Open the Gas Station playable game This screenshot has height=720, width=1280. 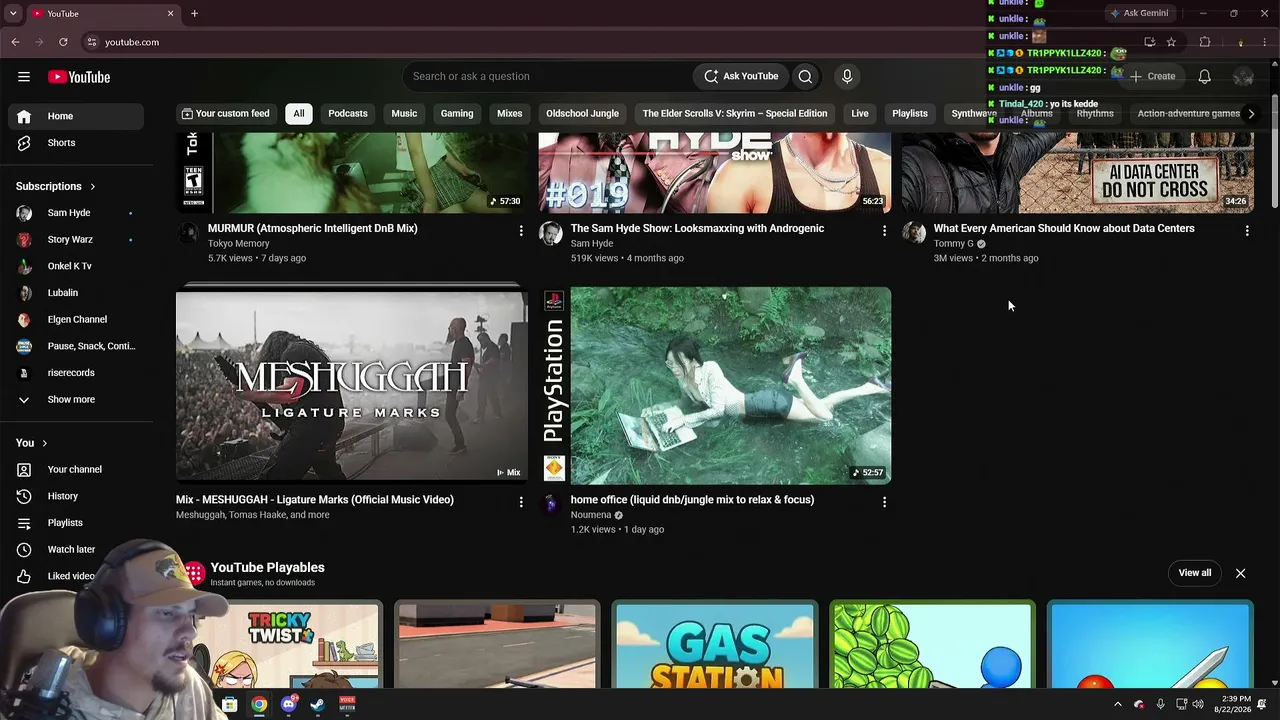715,645
